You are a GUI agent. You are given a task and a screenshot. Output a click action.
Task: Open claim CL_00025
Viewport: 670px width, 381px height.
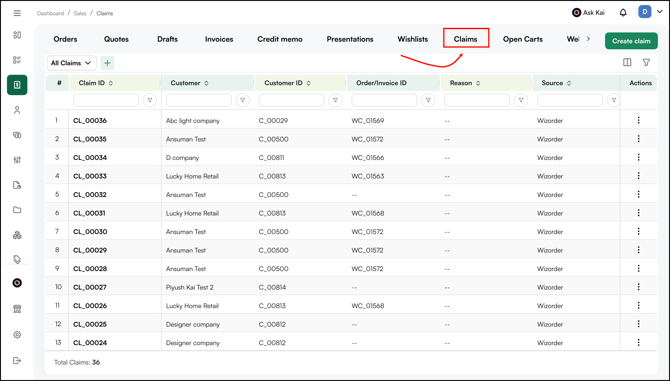90,324
